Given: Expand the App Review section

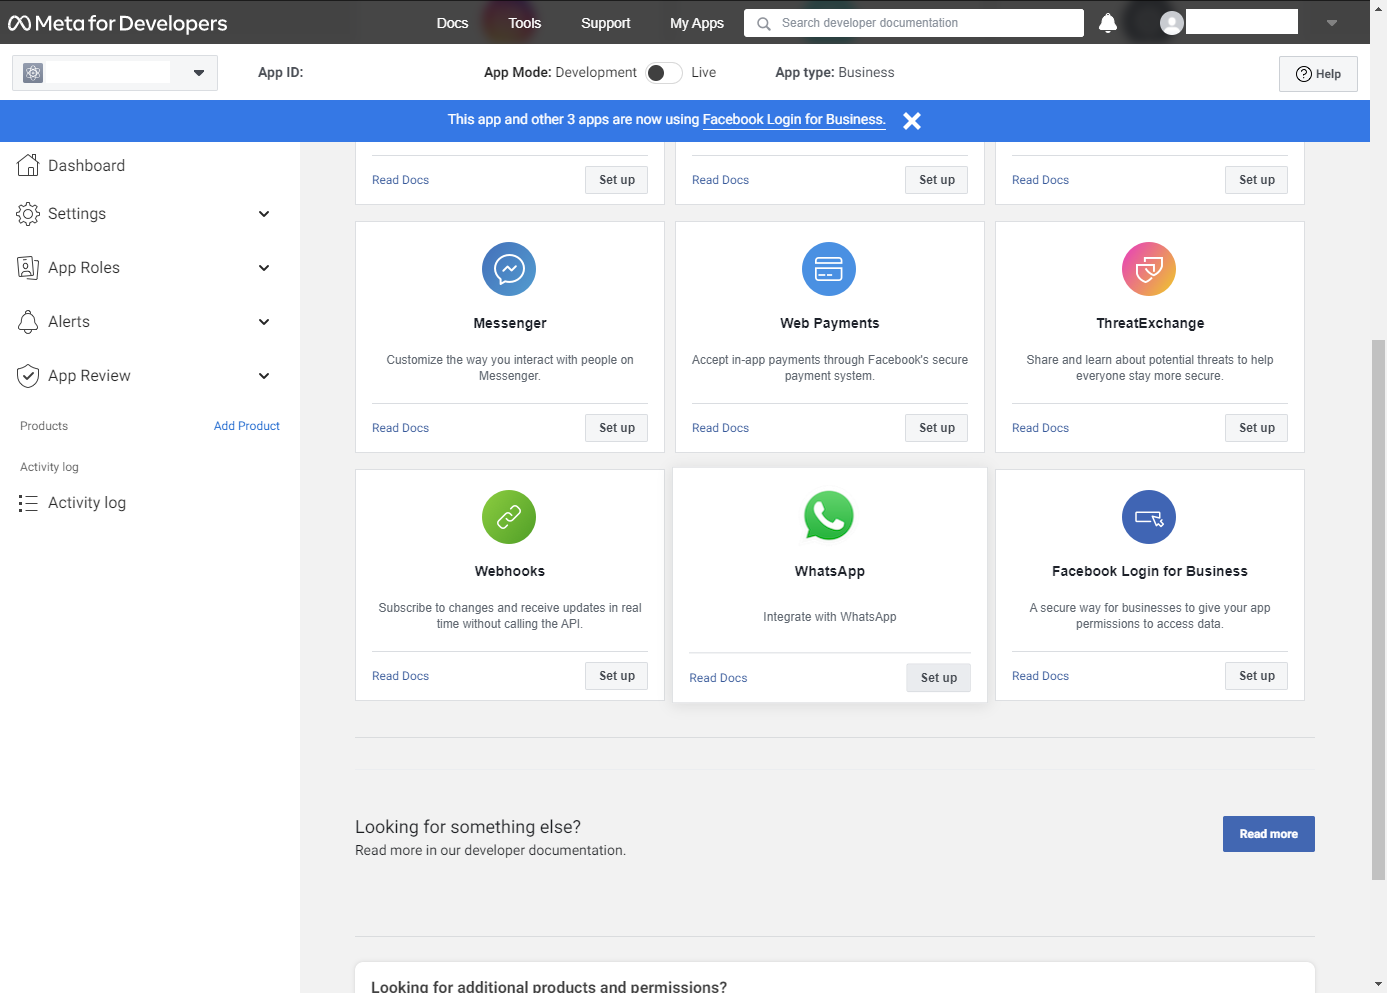Looking at the screenshot, I should [264, 376].
